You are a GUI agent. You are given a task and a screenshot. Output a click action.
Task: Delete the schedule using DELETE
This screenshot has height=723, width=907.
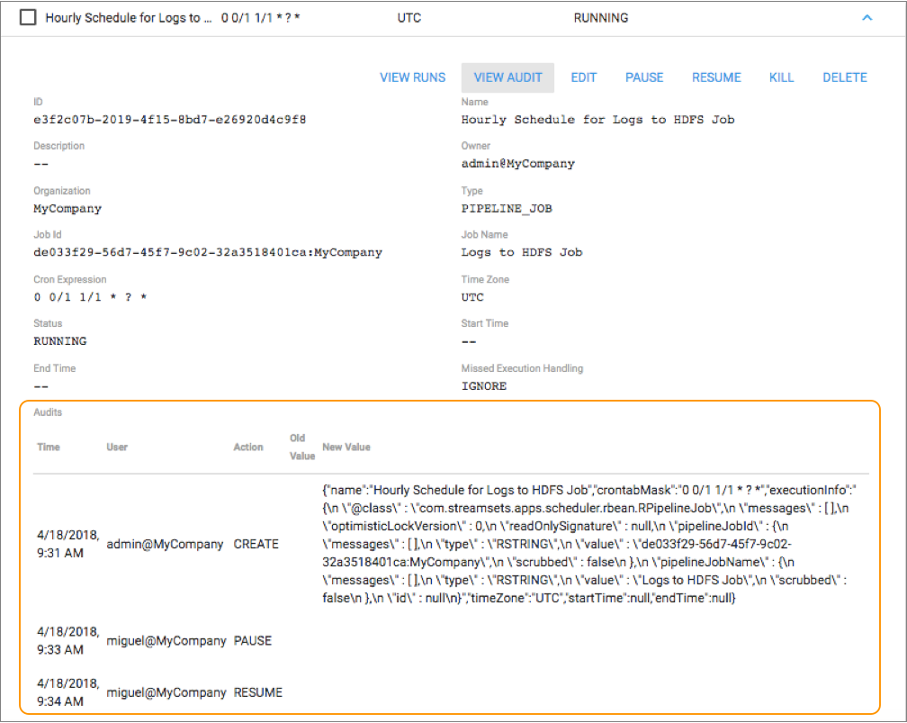(x=844, y=77)
